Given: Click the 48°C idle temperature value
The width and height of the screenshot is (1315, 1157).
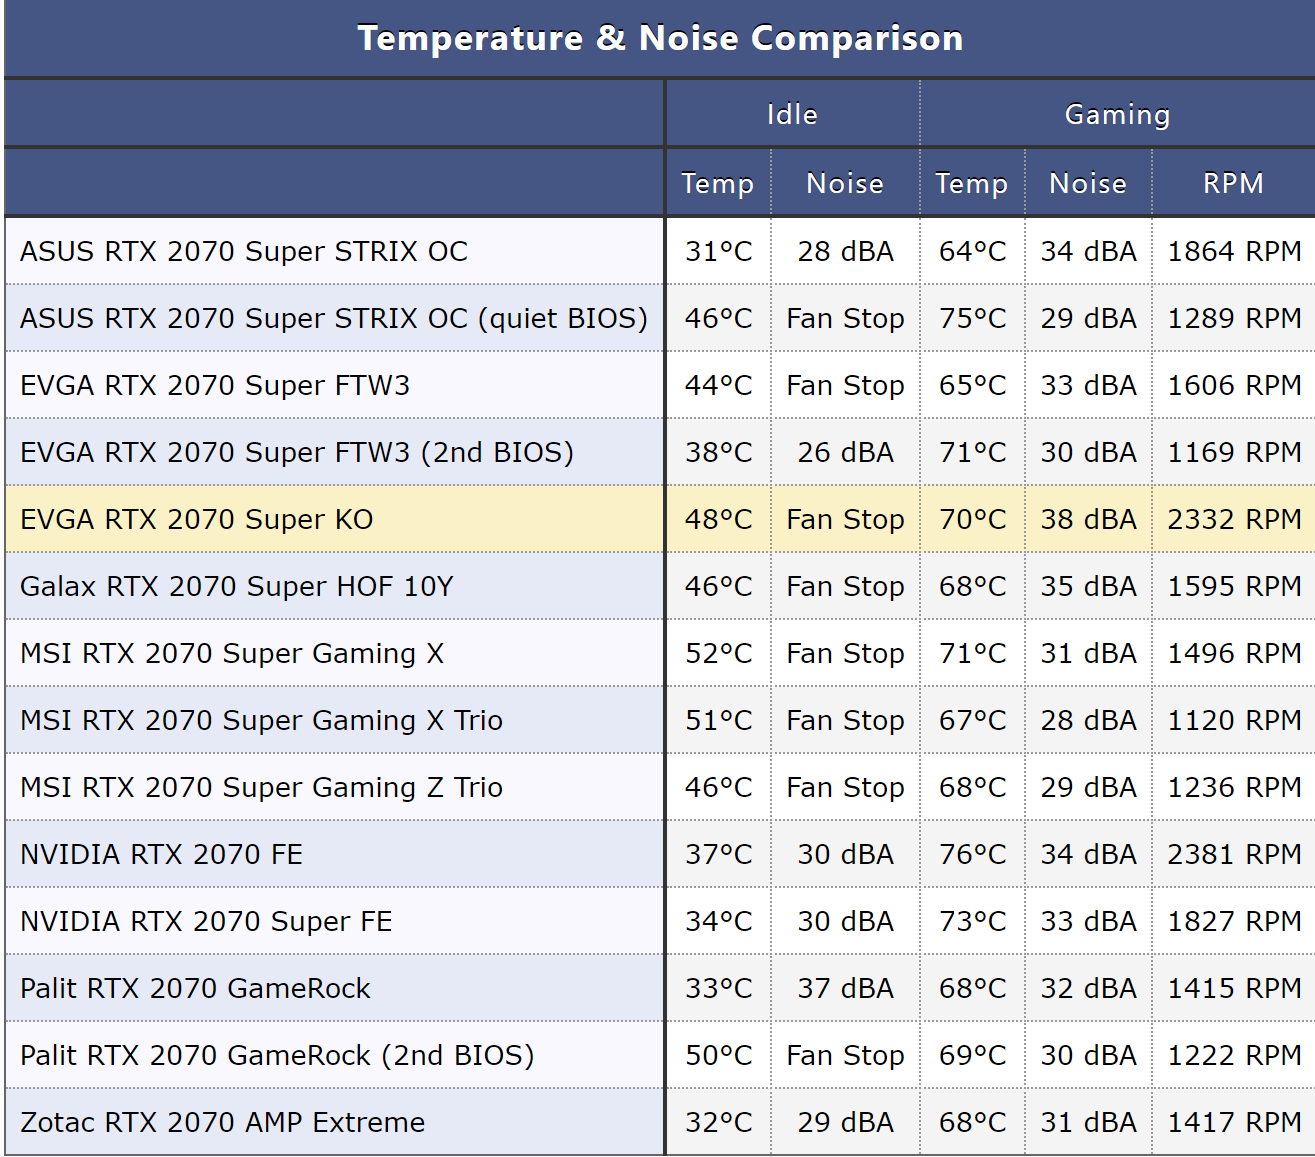Looking at the screenshot, I should [x=718, y=519].
